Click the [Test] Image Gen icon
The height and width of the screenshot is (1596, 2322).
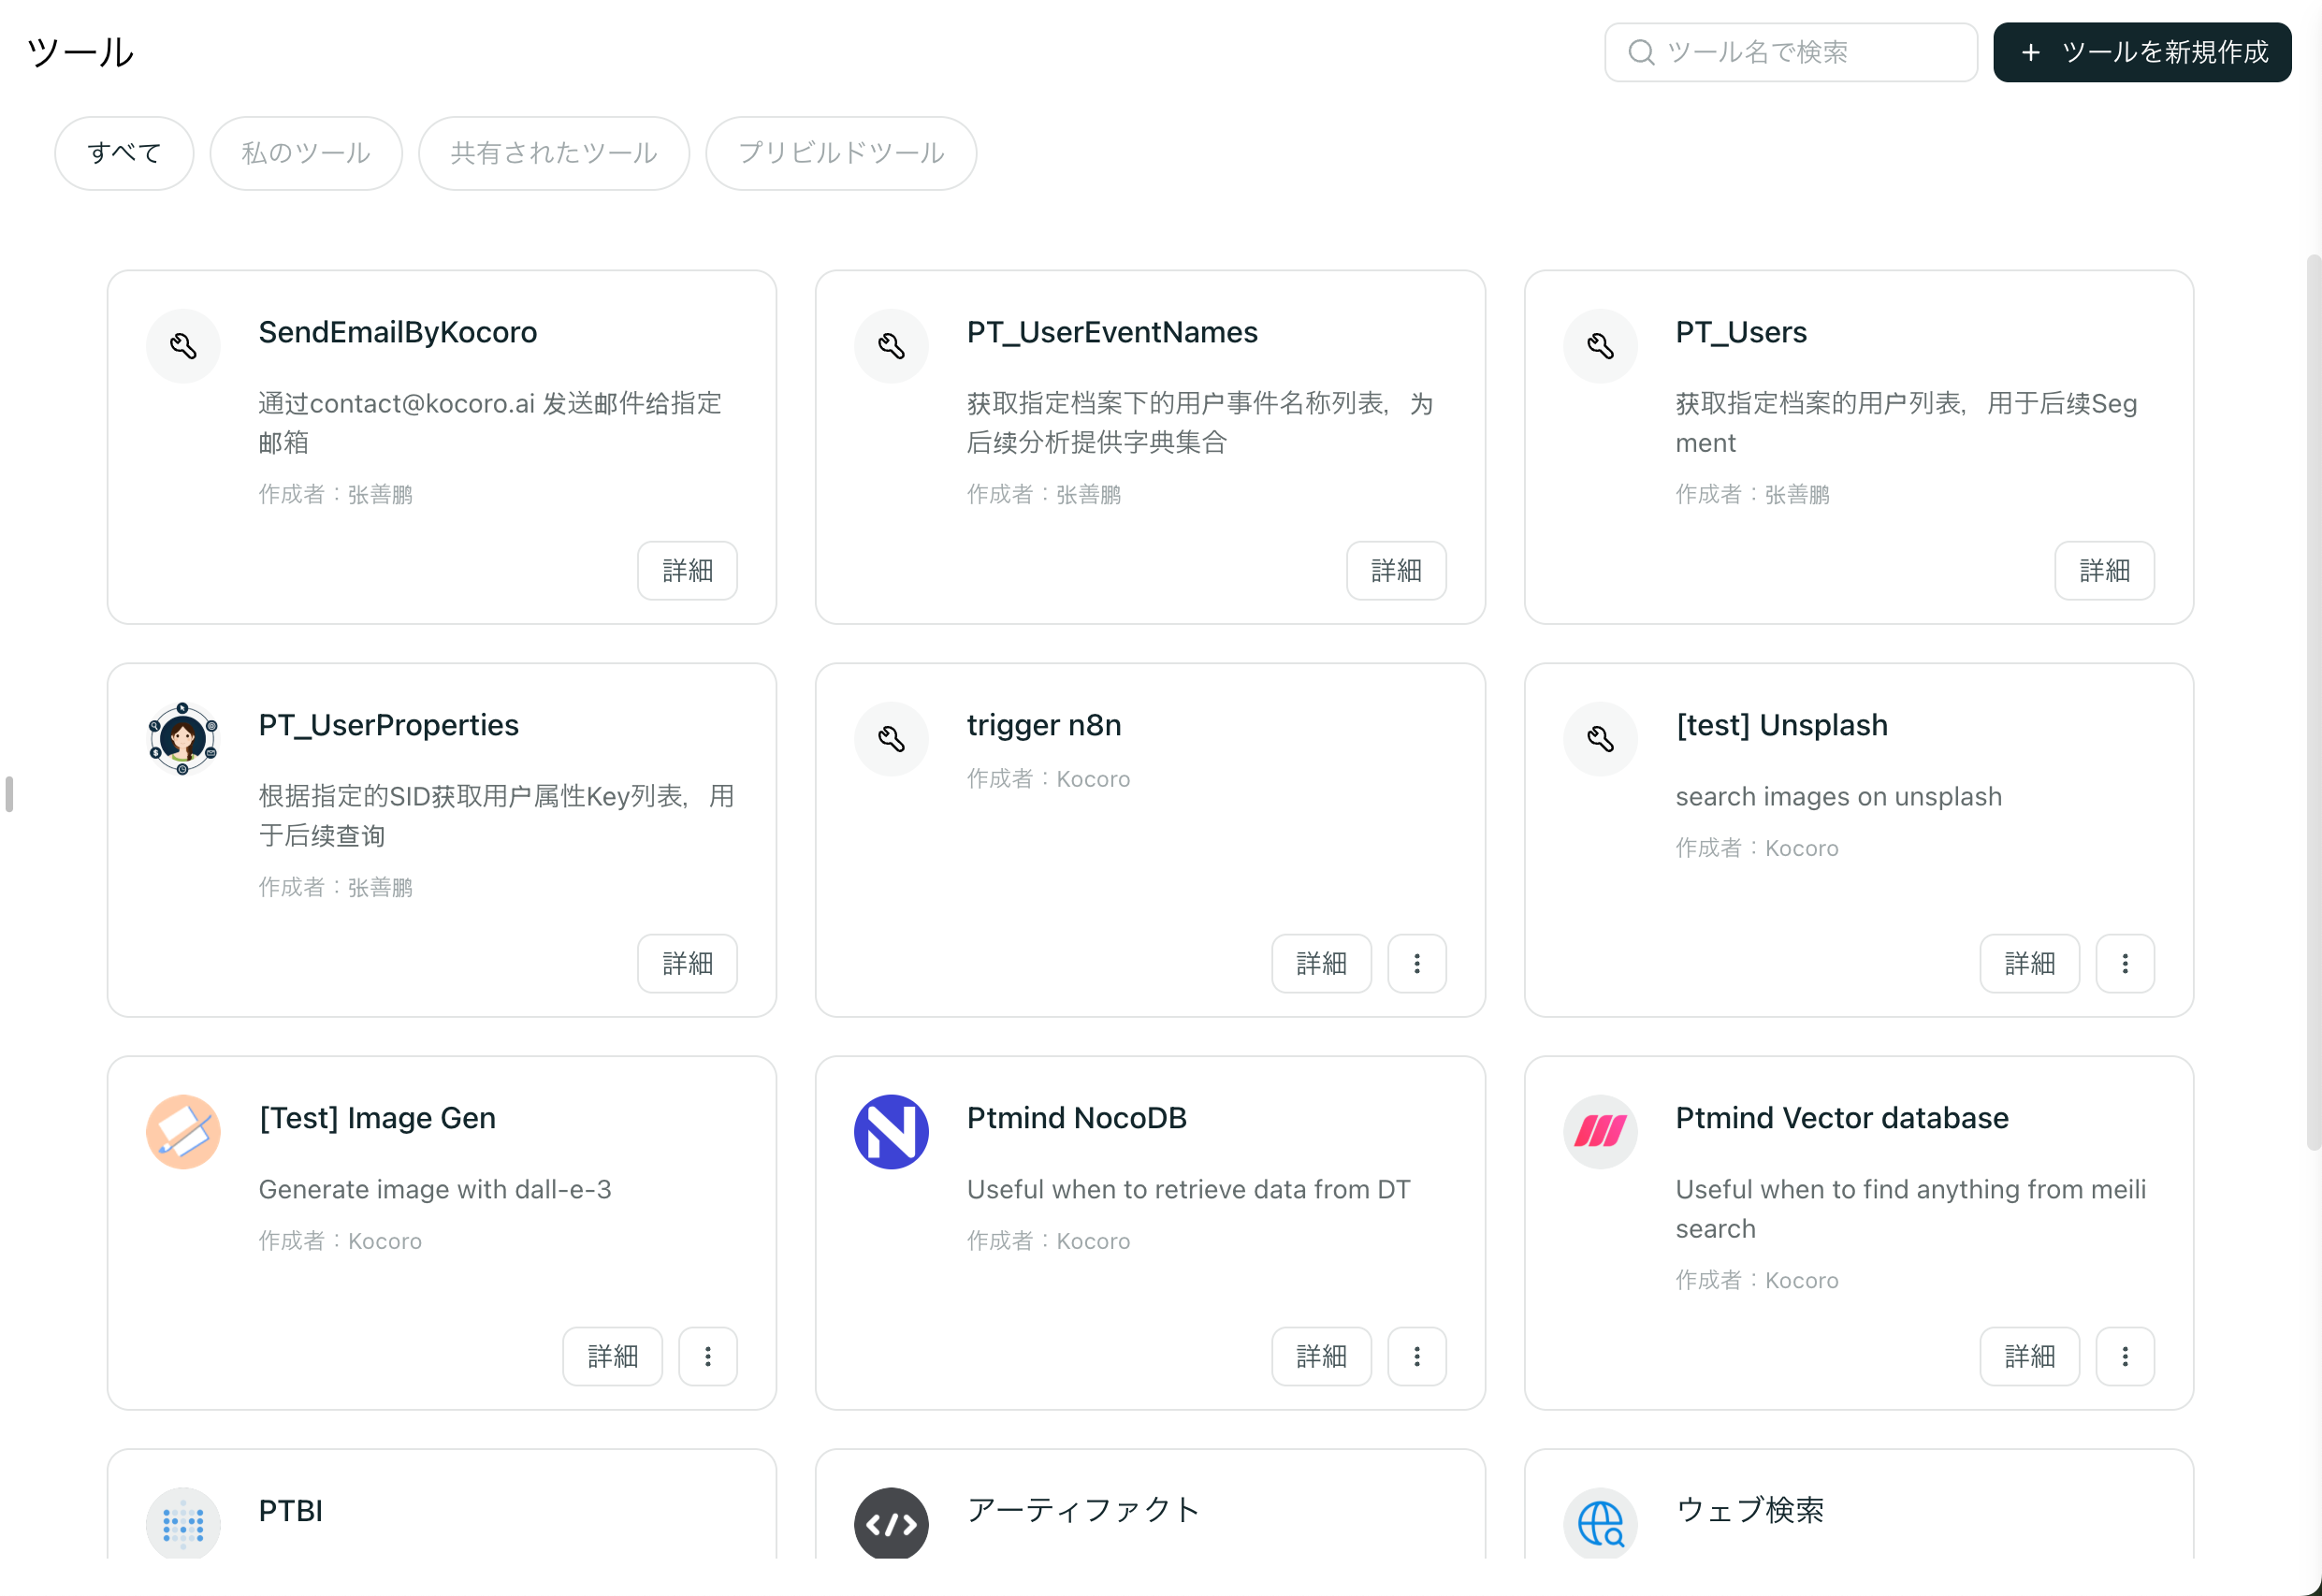coord(183,1132)
